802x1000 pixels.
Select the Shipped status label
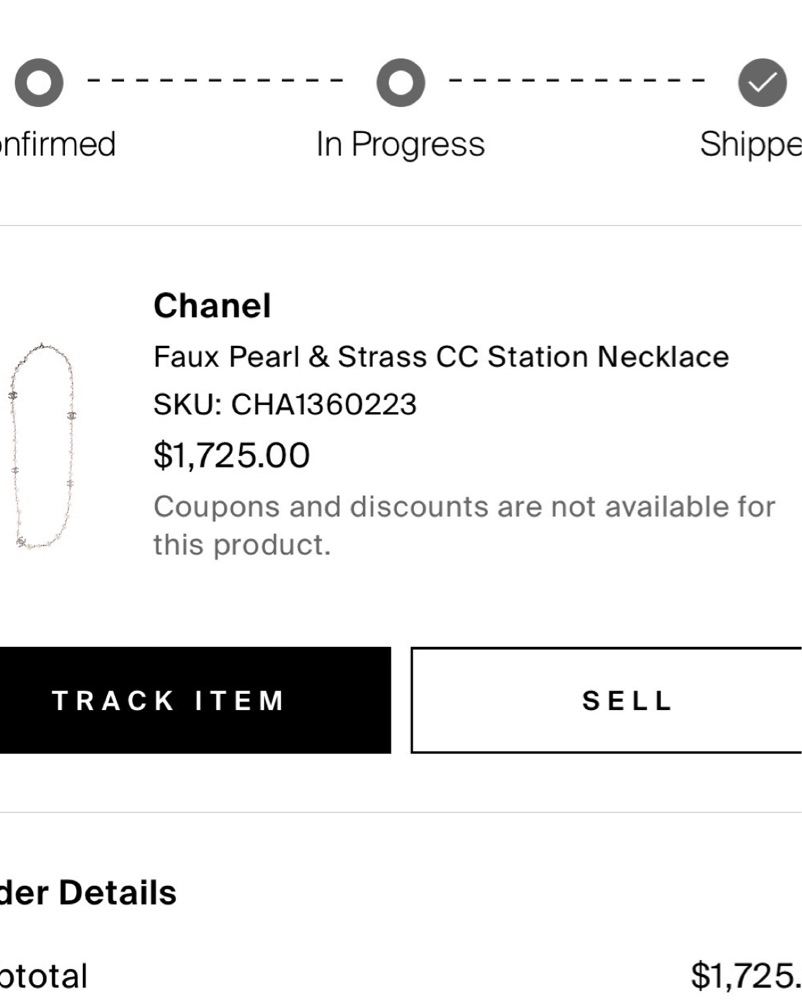750,144
